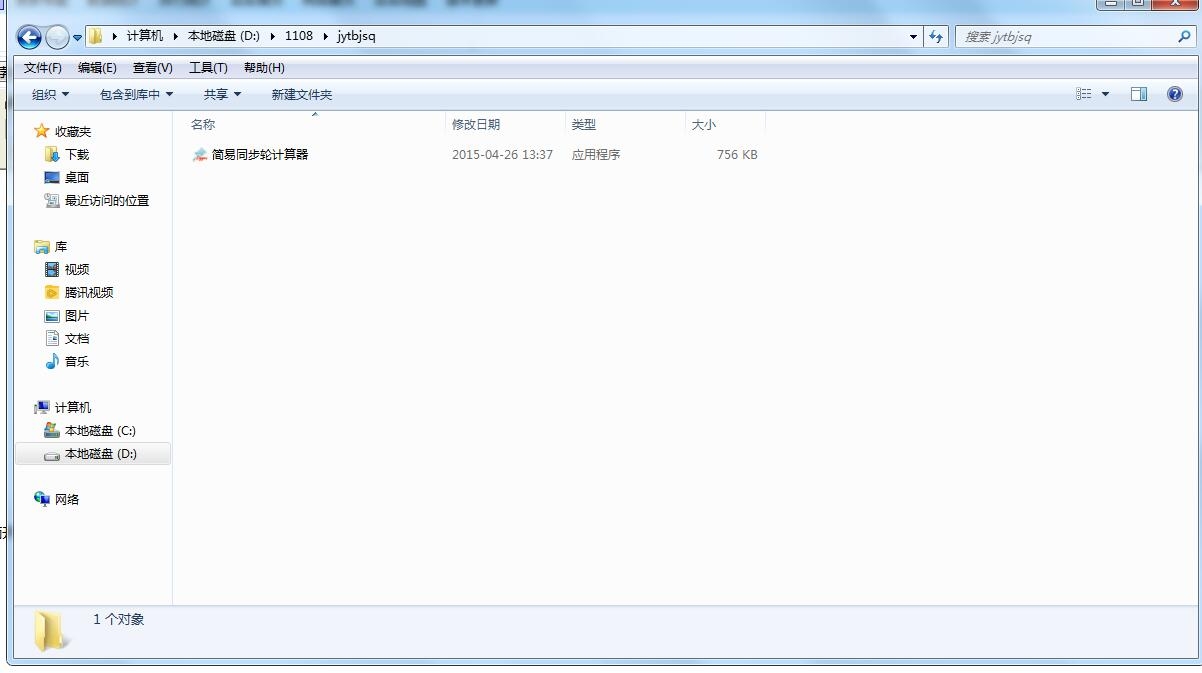Screen dimensions: 1202x673
Task: Open the 包含到库中 dropdown
Action: [137, 94]
